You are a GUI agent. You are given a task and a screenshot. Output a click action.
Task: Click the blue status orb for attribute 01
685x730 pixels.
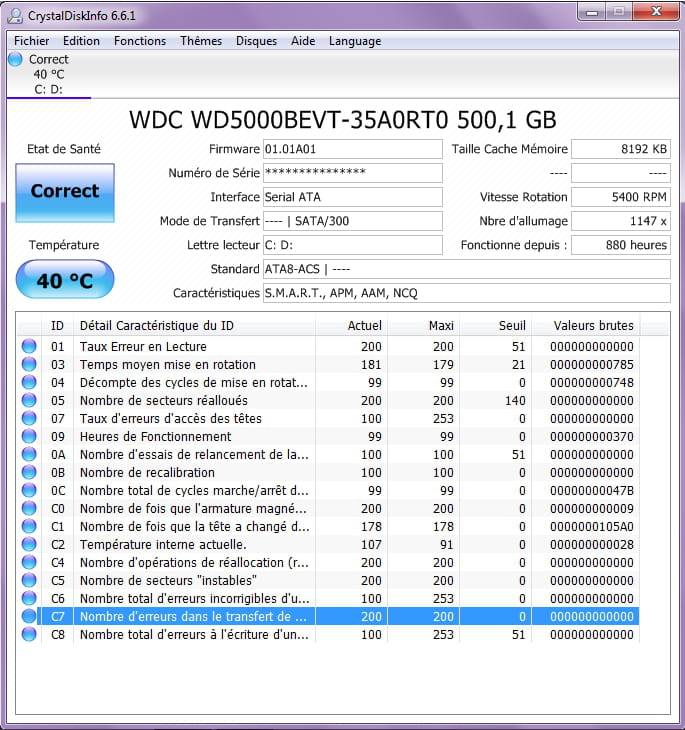(29, 347)
